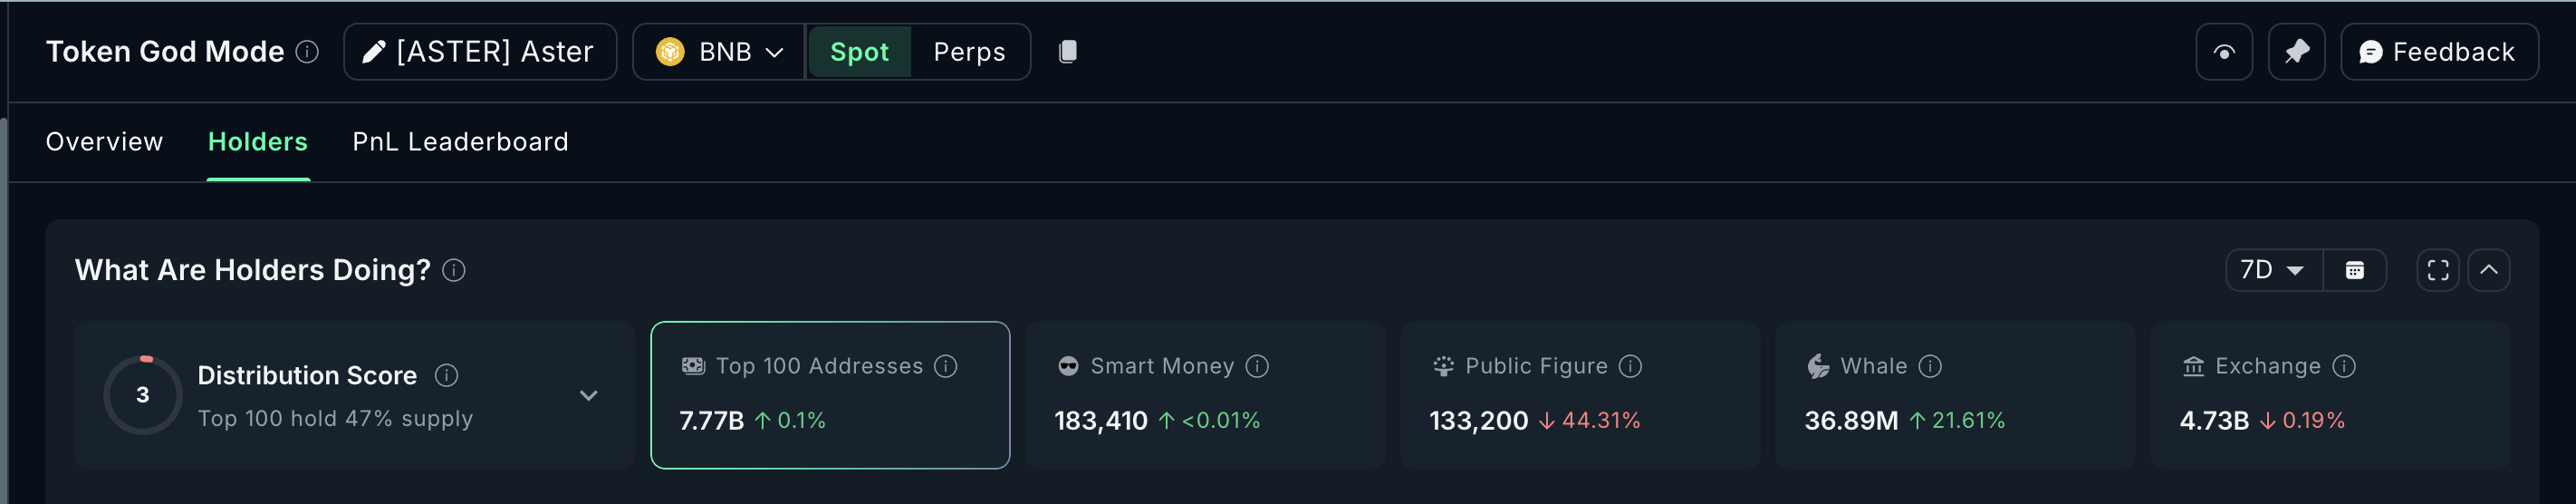The width and height of the screenshot is (2576, 504).
Task: Click the Feedback button
Action: 2438,52
